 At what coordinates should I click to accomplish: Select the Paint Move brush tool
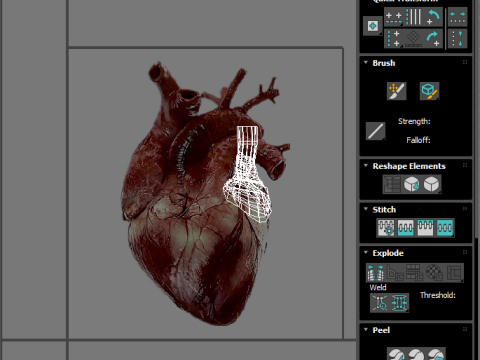pos(396,91)
